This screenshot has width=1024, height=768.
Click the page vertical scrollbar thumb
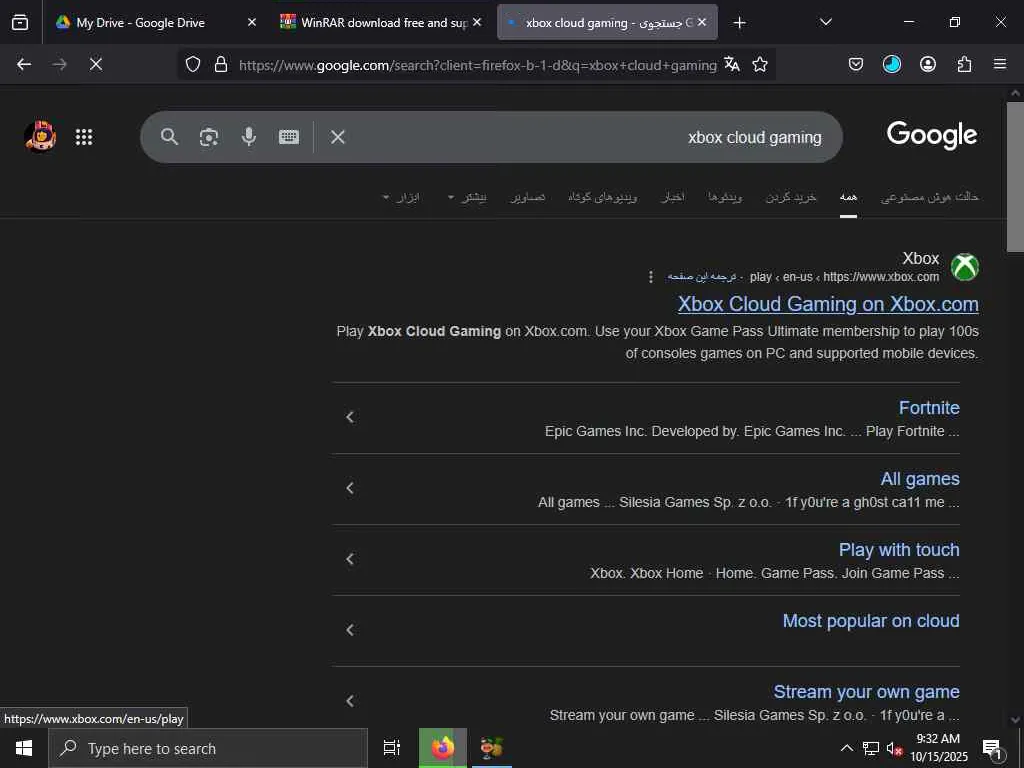(x=1015, y=176)
